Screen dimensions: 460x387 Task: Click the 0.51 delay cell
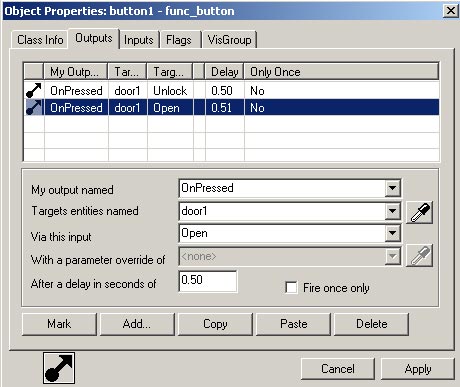[224, 108]
